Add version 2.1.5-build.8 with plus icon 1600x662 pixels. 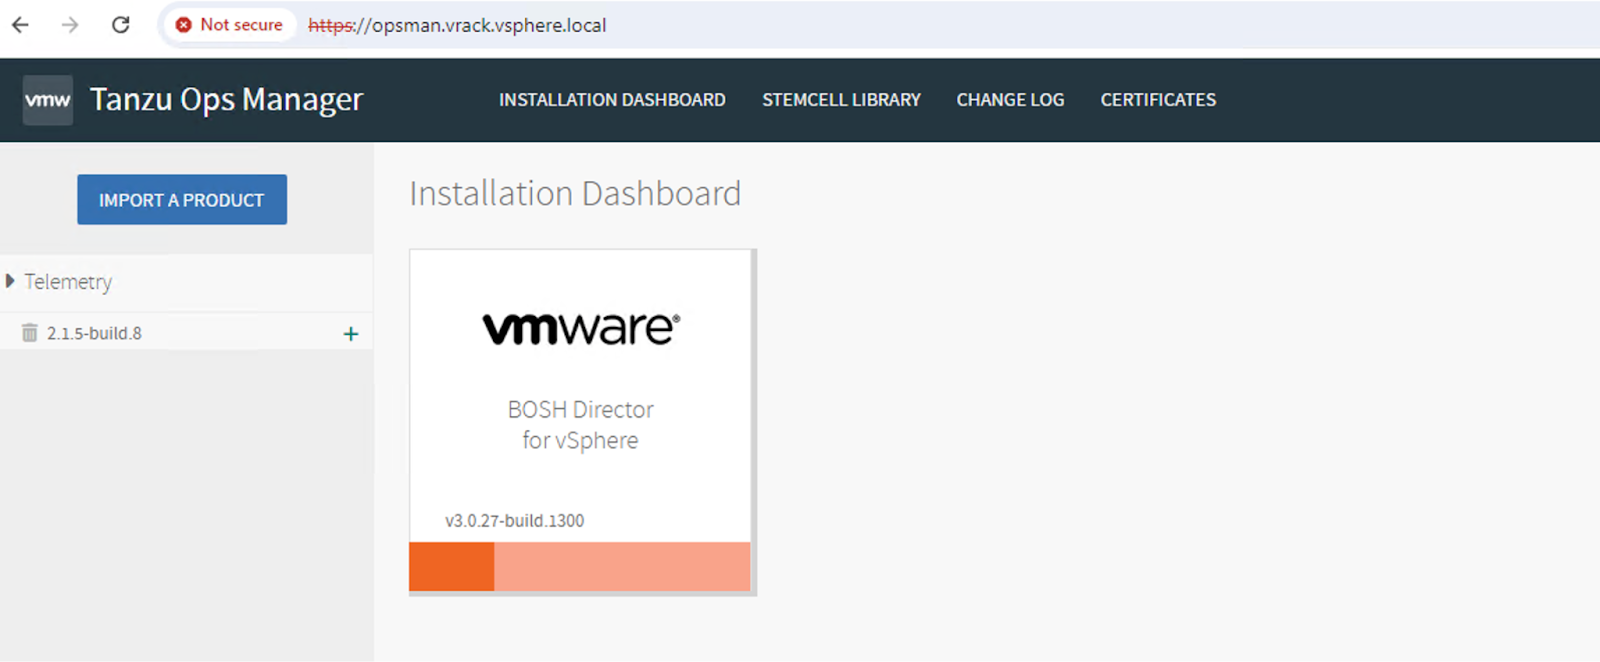[x=350, y=333]
